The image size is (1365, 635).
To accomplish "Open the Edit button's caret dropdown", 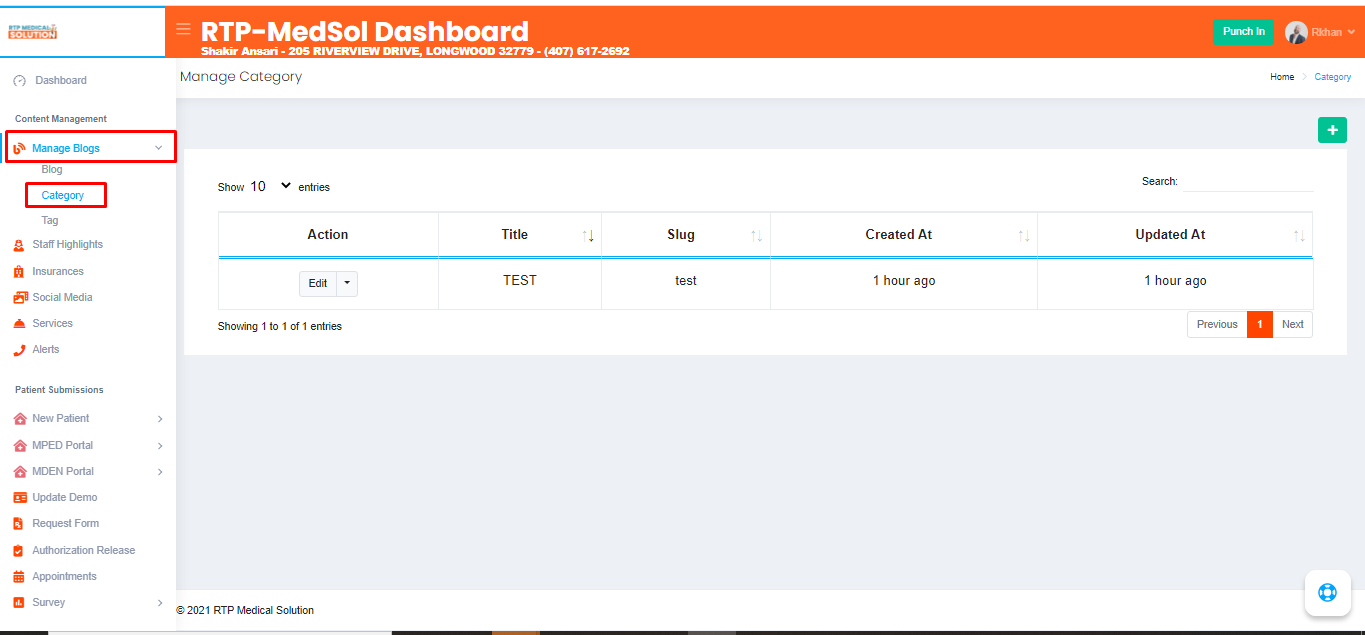I will point(347,284).
